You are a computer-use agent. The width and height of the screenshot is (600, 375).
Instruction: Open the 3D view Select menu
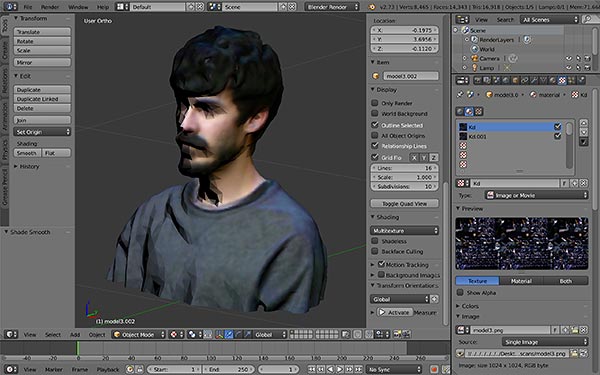pyautogui.click(x=53, y=334)
